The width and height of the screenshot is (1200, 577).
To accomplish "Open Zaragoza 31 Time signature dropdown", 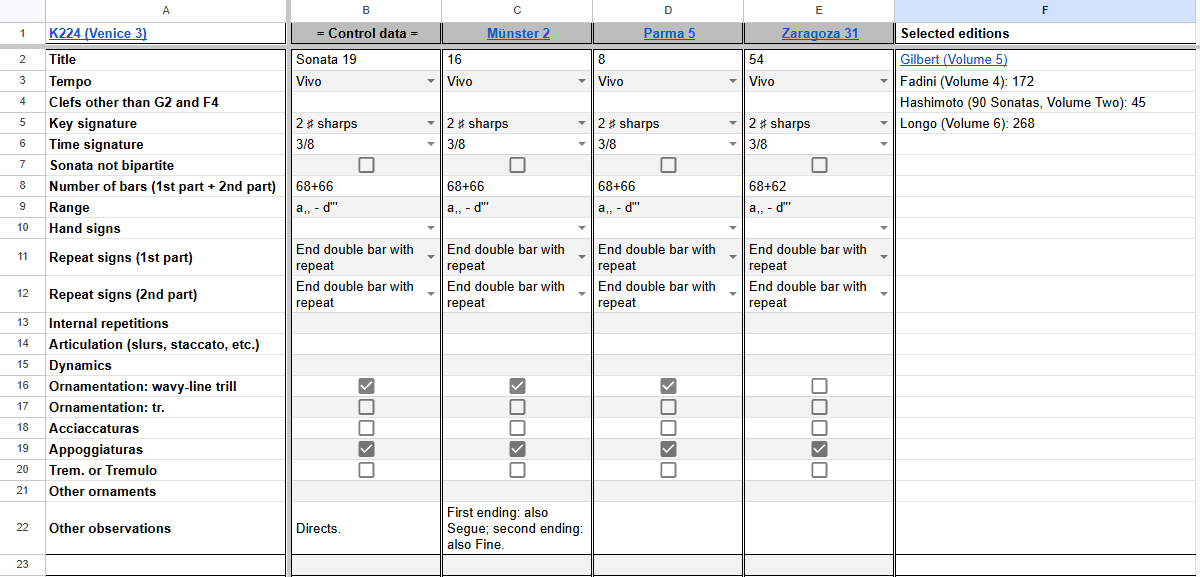I will [x=884, y=145].
